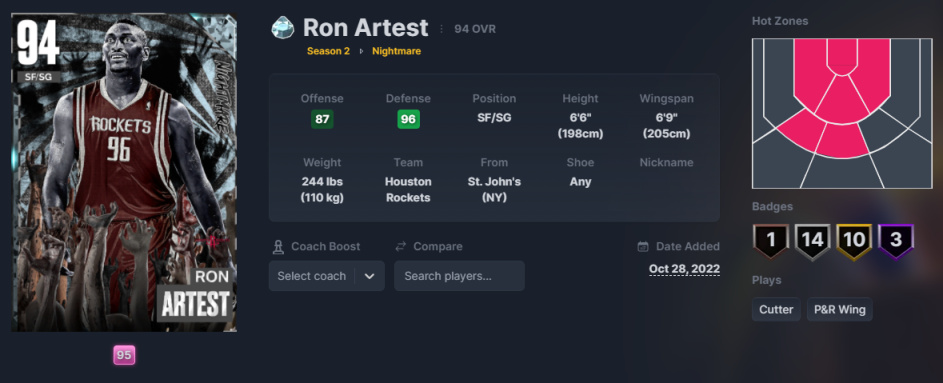Click the Oct 28, 2022 date link

click(x=684, y=269)
